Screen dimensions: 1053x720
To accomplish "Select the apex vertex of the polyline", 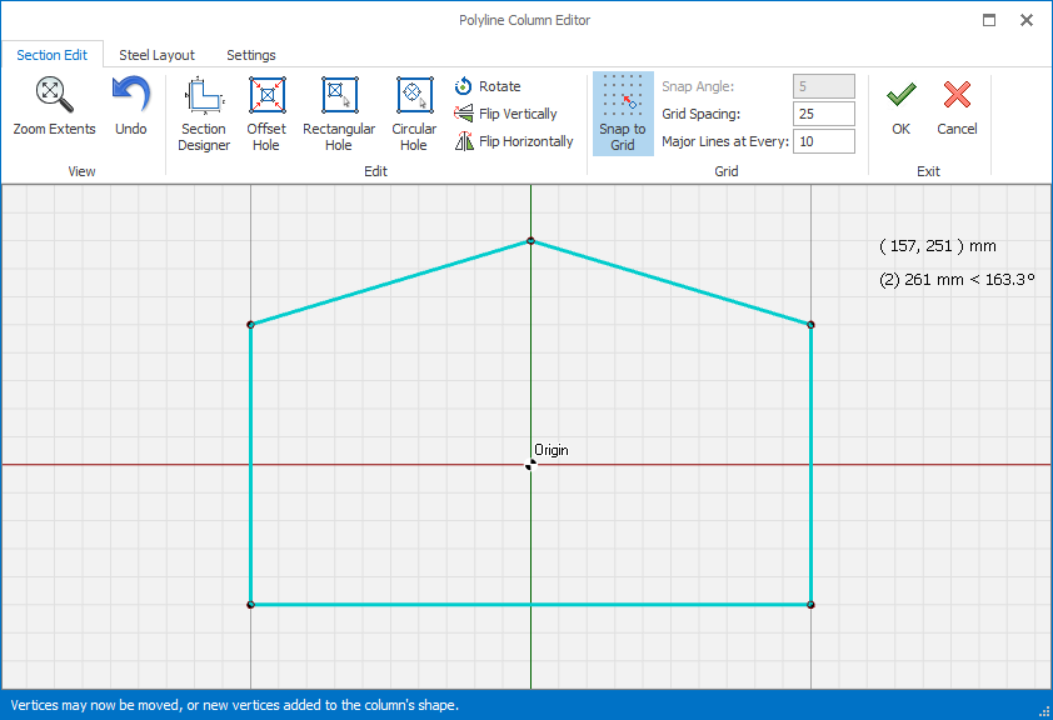I will click(x=531, y=241).
